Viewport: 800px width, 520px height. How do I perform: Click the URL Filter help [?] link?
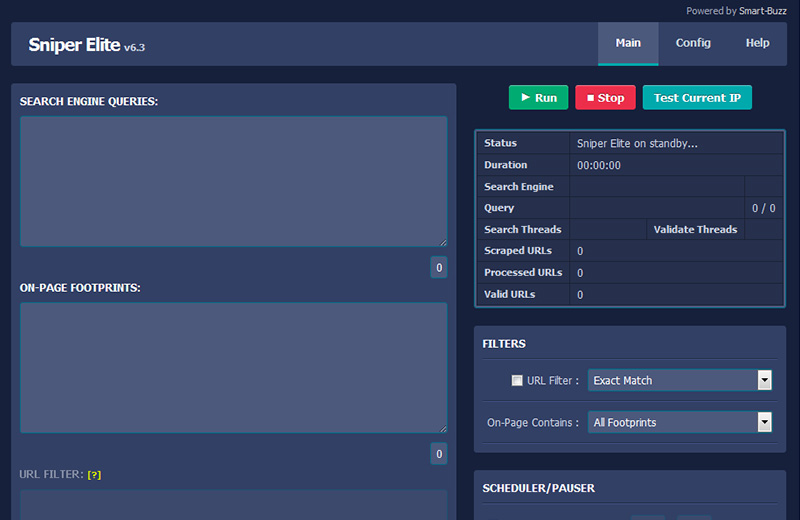pos(94,475)
